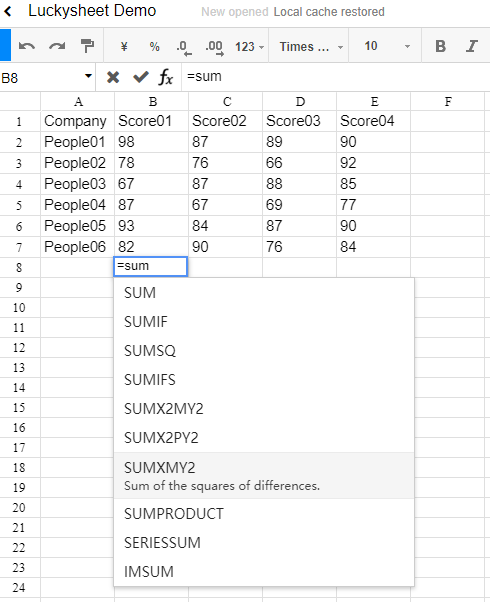Select row 1 header
The height and width of the screenshot is (602, 490).
(x=20, y=122)
